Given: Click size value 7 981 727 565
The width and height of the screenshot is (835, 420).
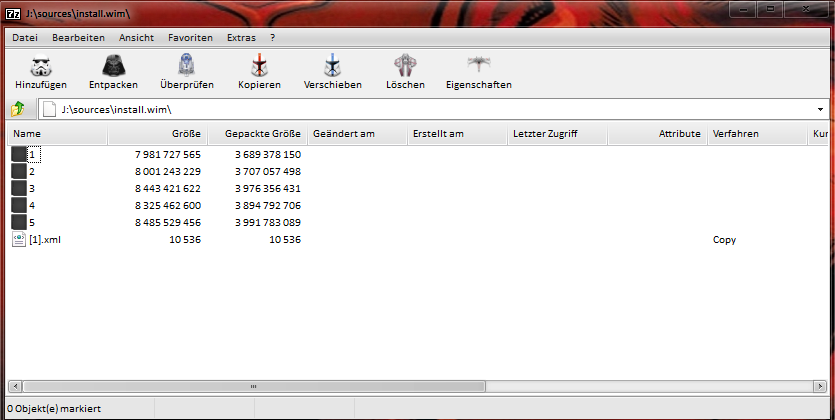Looking at the screenshot, I should pyautogui.click(x=168, y=154).
